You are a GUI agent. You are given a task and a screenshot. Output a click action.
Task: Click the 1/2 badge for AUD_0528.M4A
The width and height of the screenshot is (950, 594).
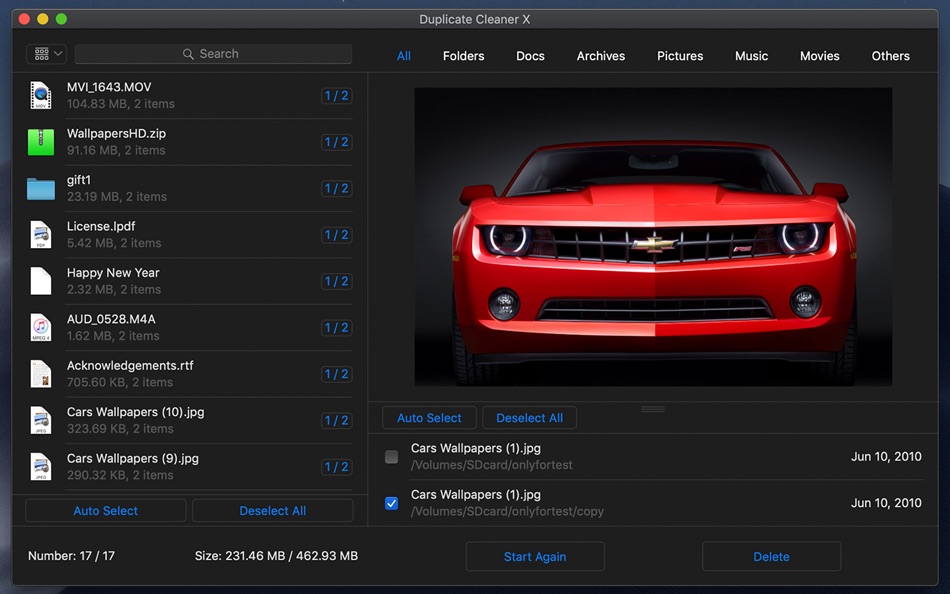tap(336, 327)
